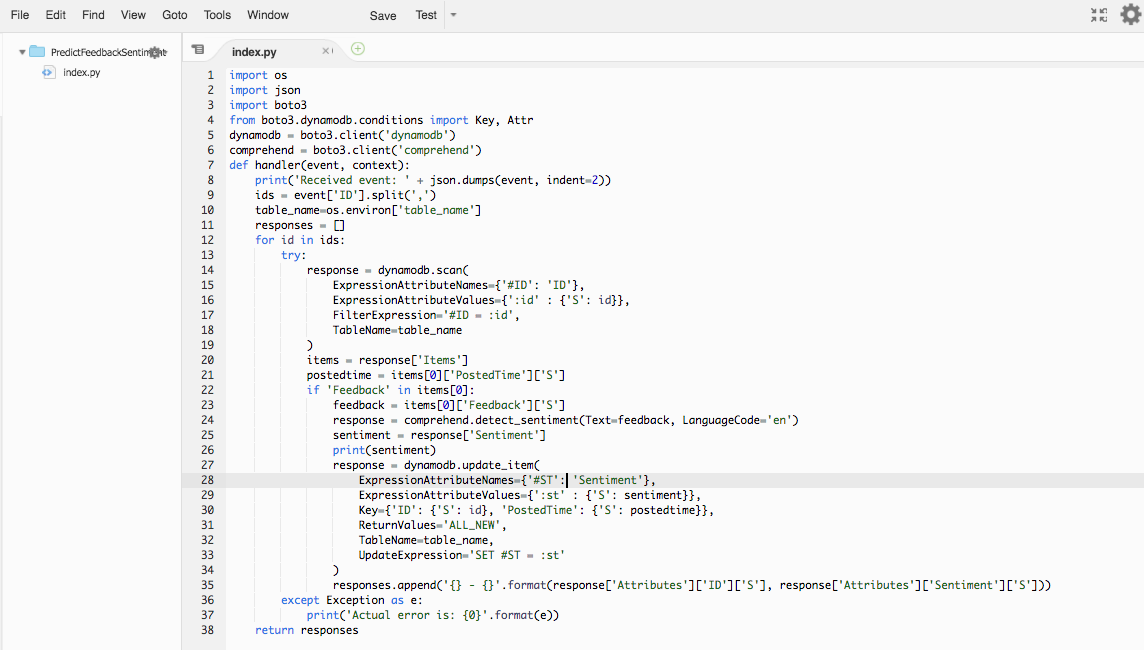Image resolution: width=1144 pixels, height=650 pixels.
Task: Open the Edit menu
Action: (x=55, y=15)
